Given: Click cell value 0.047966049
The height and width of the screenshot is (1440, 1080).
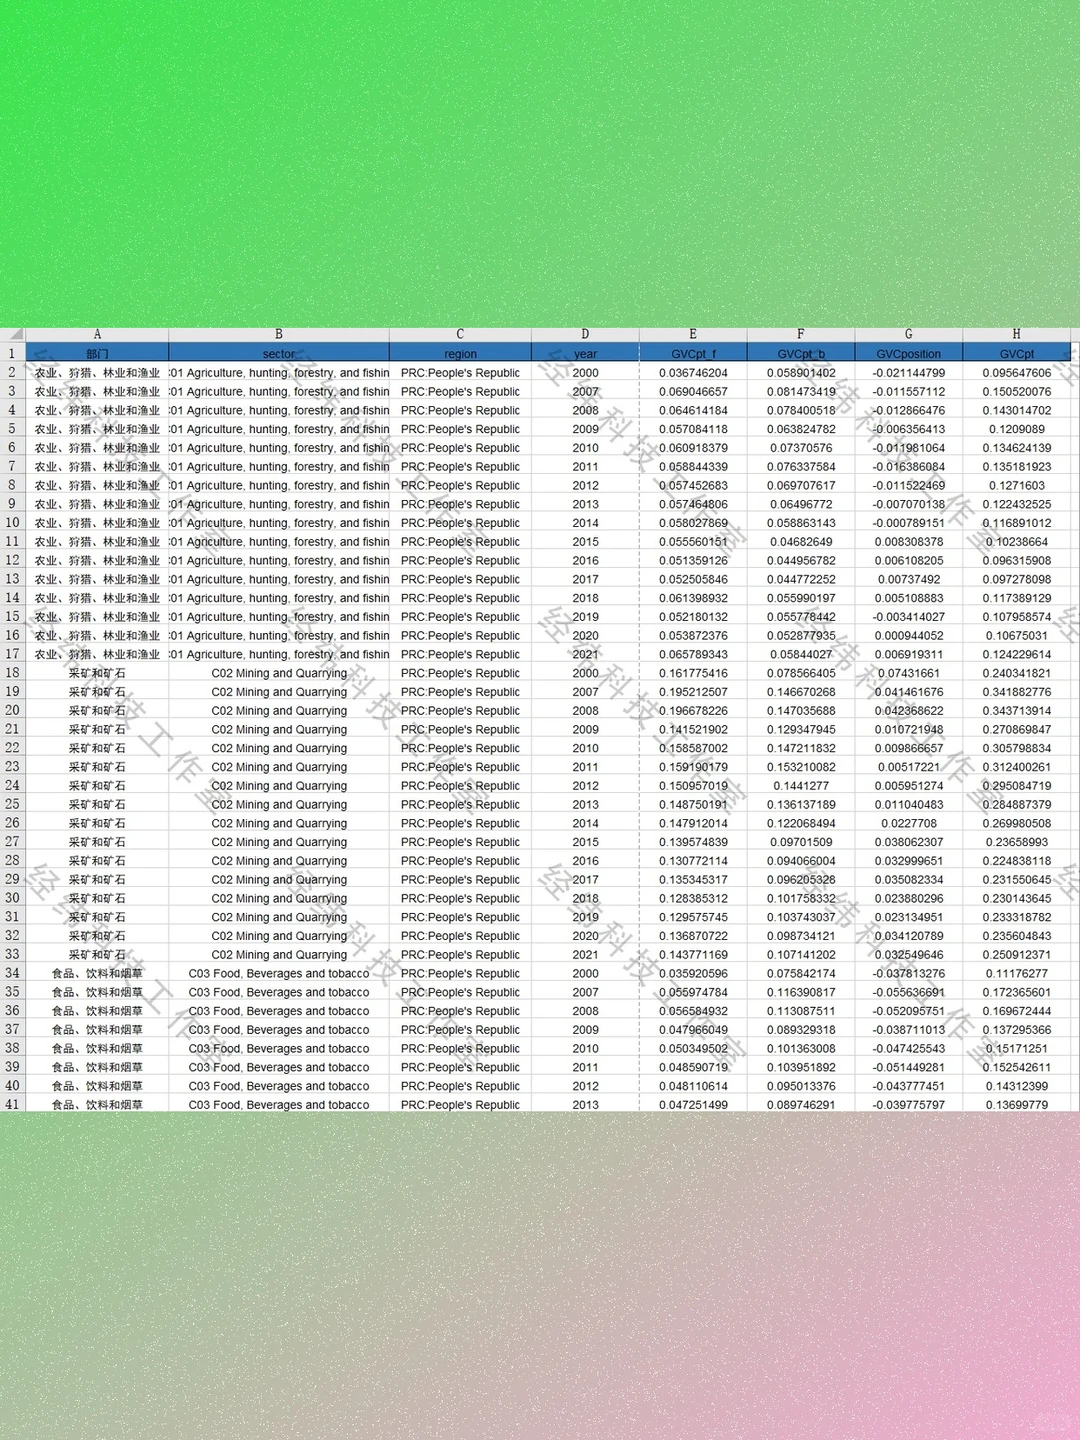Looking at the screenshot, I should click(693, 1029).
